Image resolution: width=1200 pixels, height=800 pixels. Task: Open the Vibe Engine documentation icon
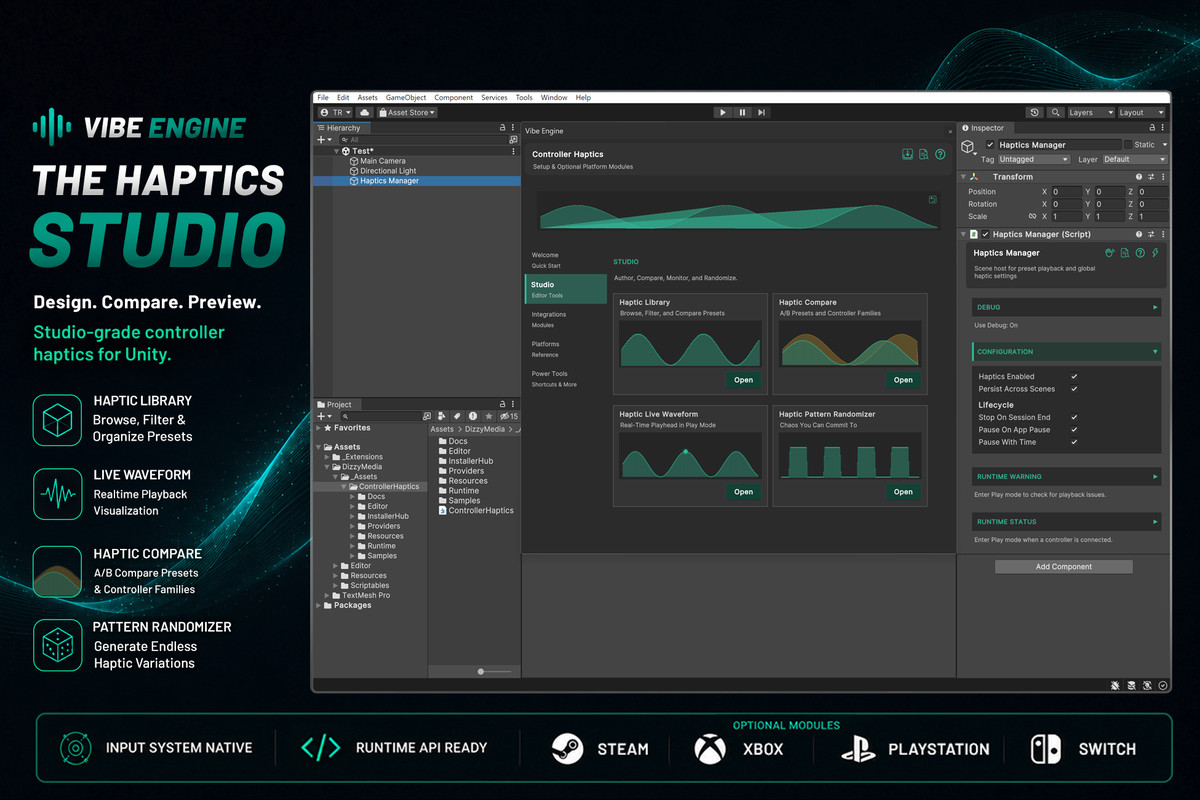pos(923,154)
